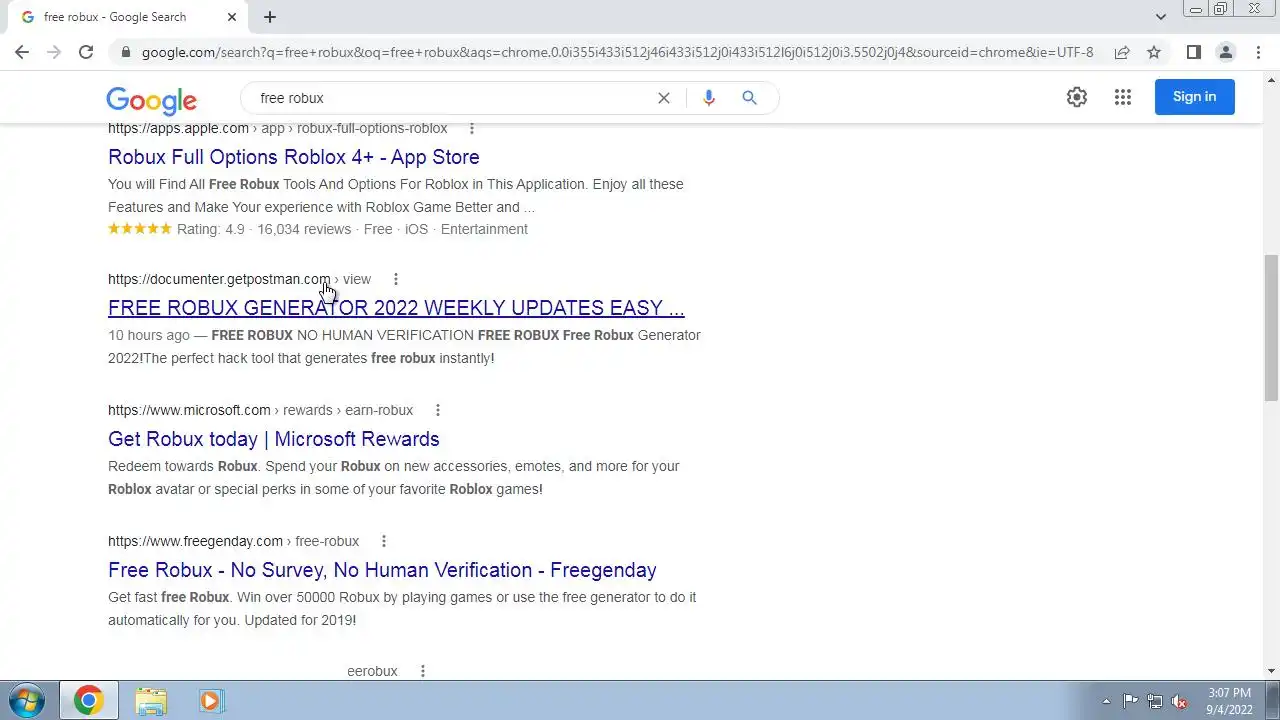The height and width of the screenshot is (720, 1280).
Task: Open tab search dropdown arrow
Action: click(x=1161, y=17)
